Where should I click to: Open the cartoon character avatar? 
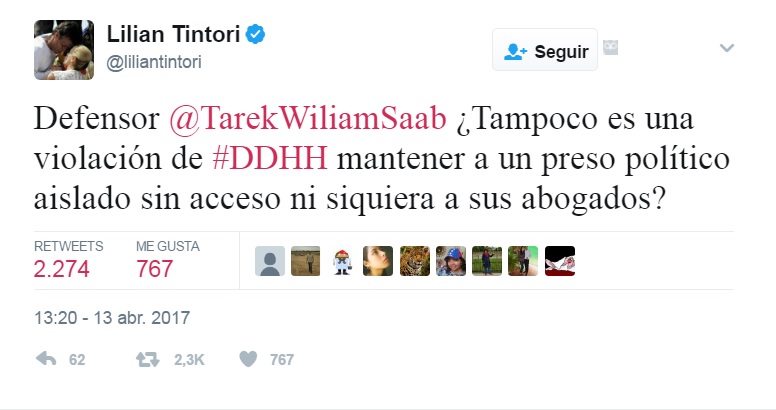click(342, 261)
